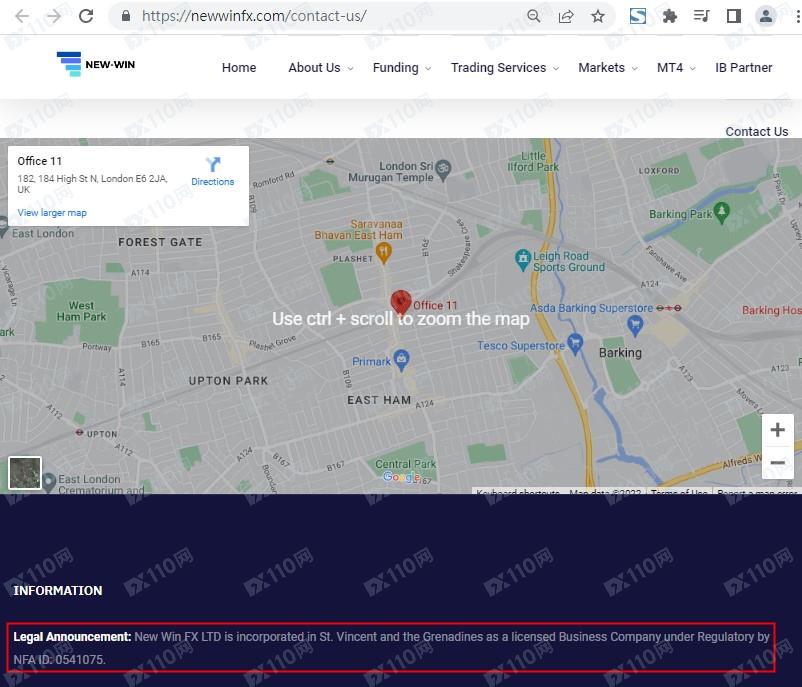Switch map to satellite view thumbnail
The image size is (802, 687).
click(25, 472)
